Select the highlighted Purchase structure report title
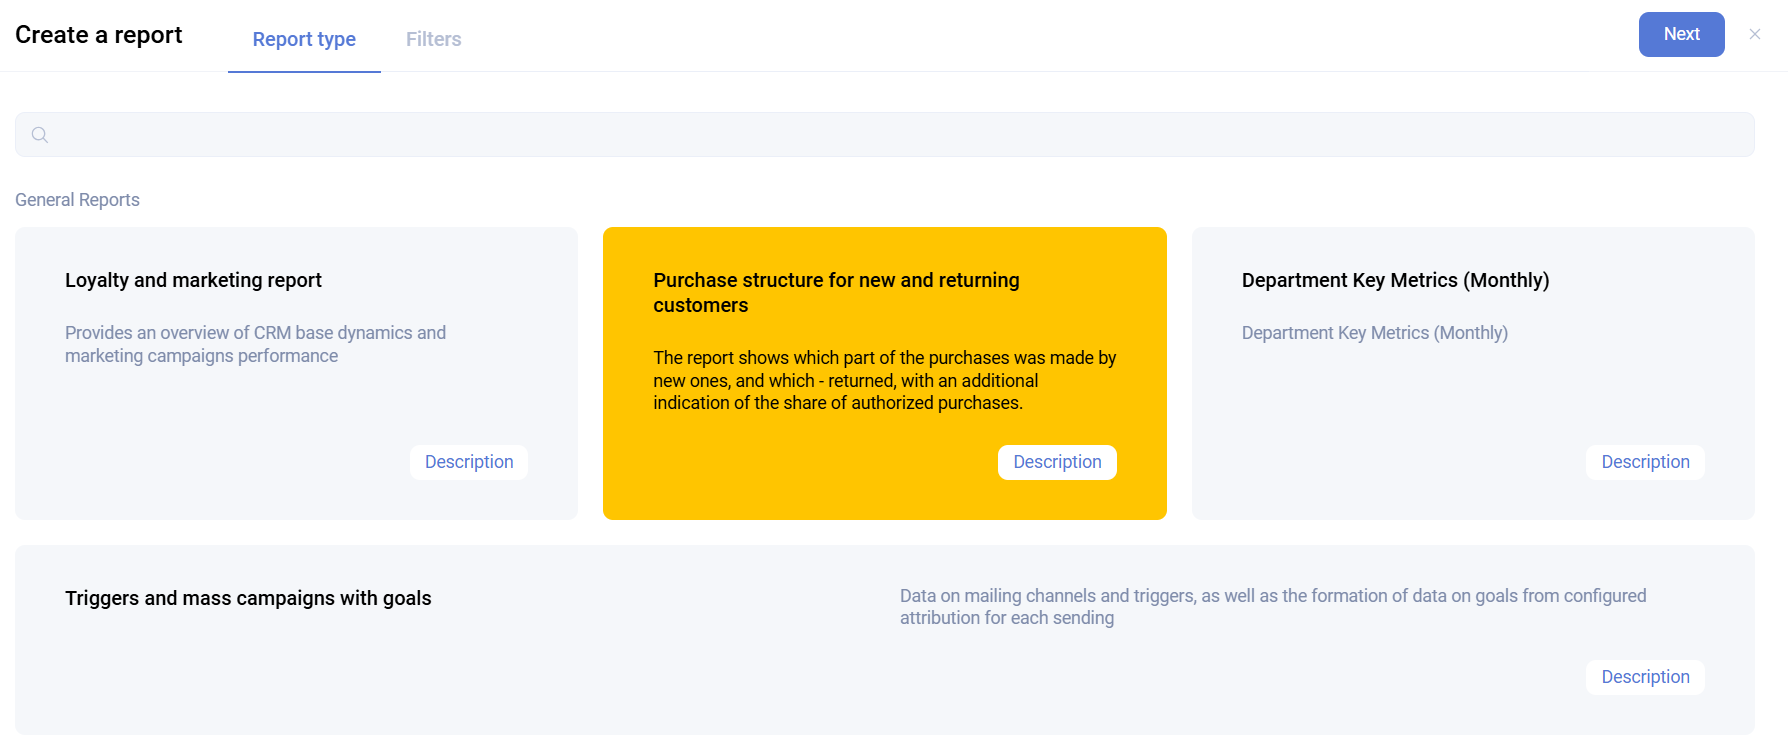Screen dimensions: 1788x739 point(836,292)
